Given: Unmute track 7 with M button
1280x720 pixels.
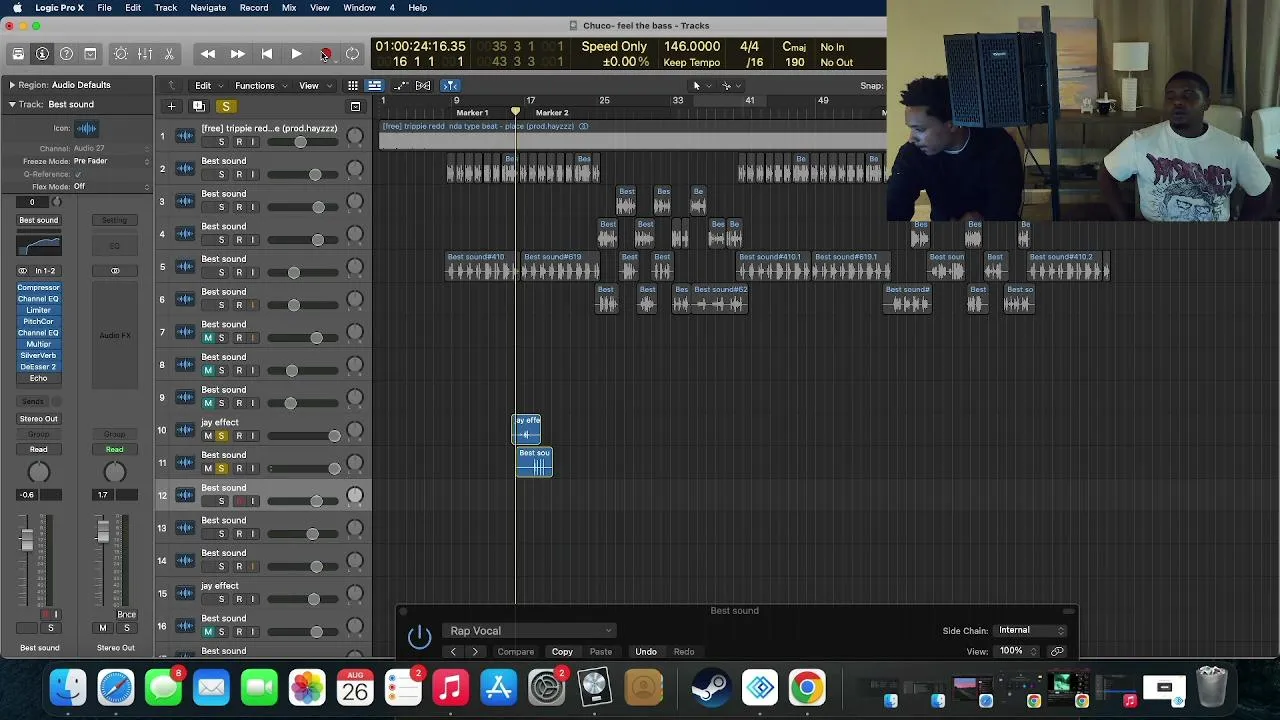Looking at the screenshot, I should click(208, 338).
